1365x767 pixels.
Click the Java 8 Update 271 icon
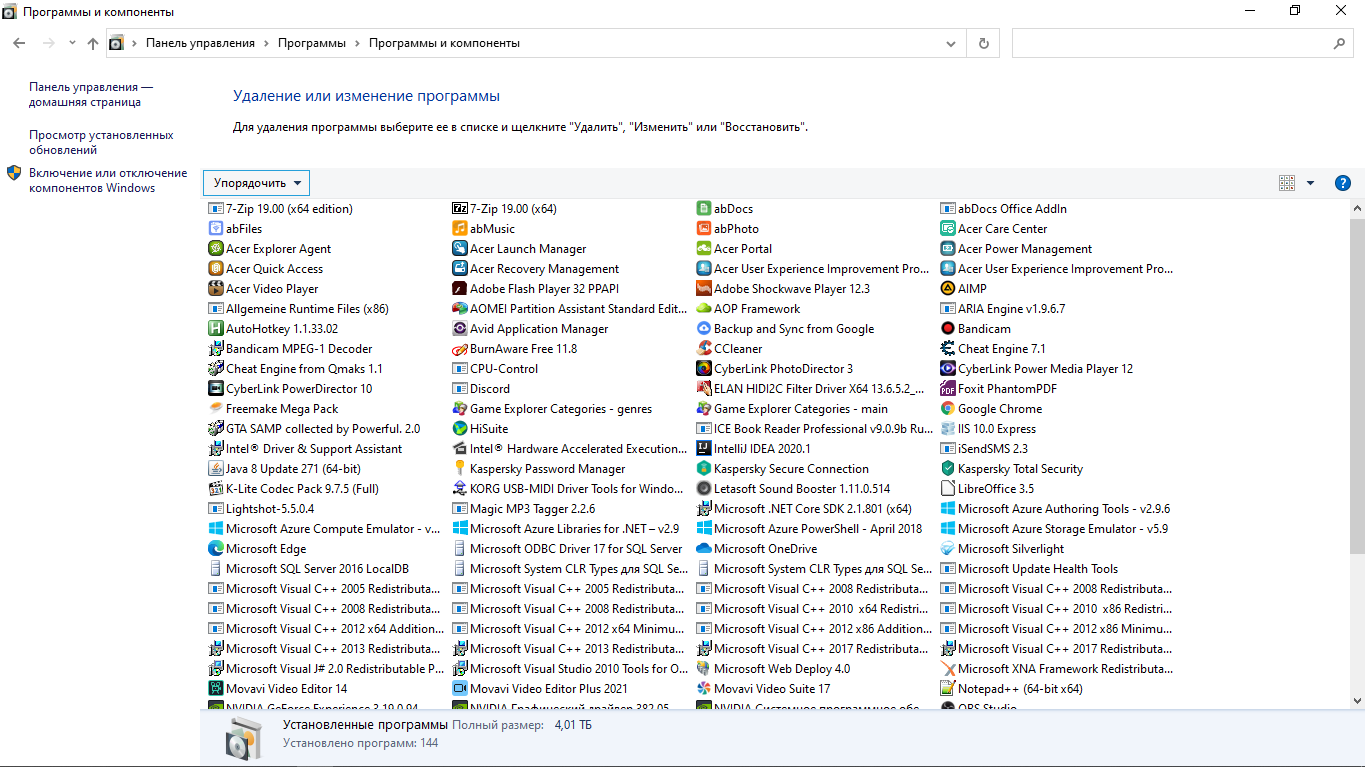coord(216,469)
